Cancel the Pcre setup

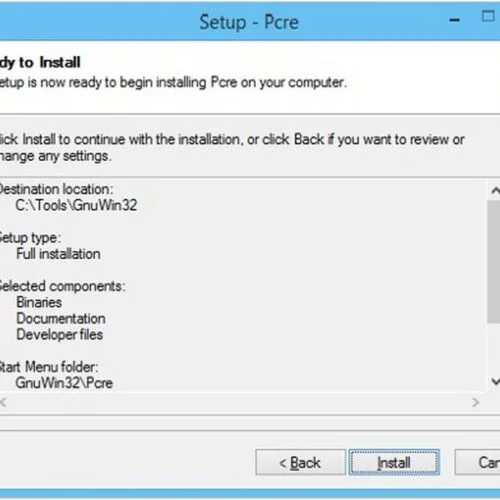[477, 462]
